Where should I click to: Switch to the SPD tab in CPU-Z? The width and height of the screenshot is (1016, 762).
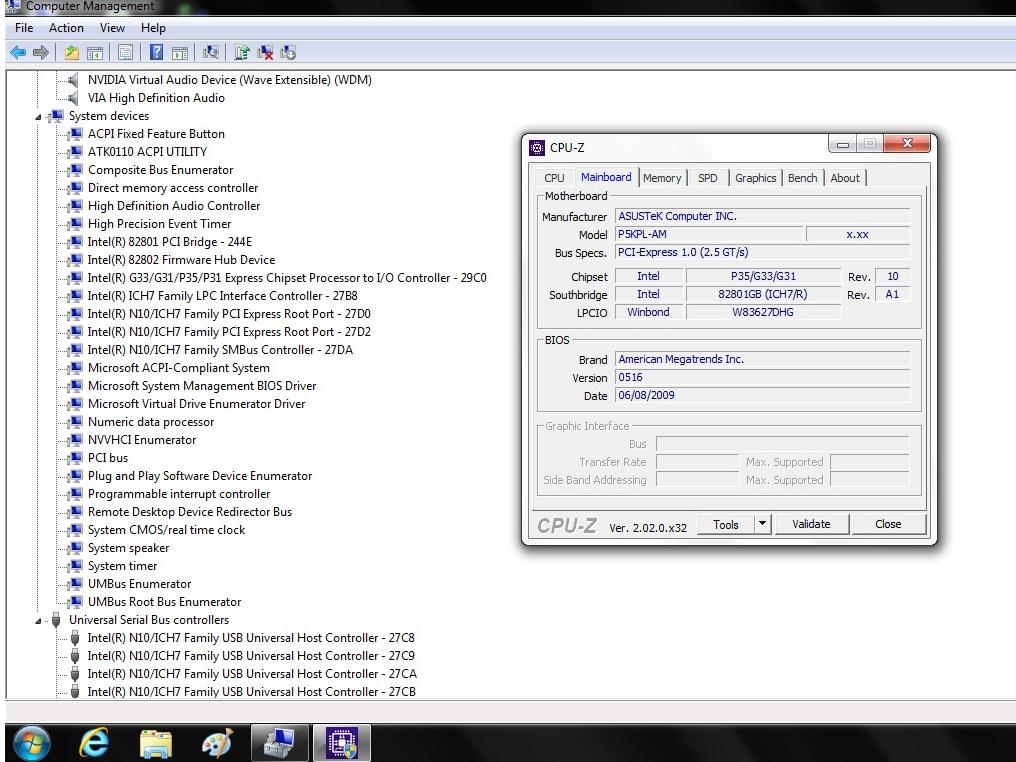pyautogui.click(x=708, y=178)
